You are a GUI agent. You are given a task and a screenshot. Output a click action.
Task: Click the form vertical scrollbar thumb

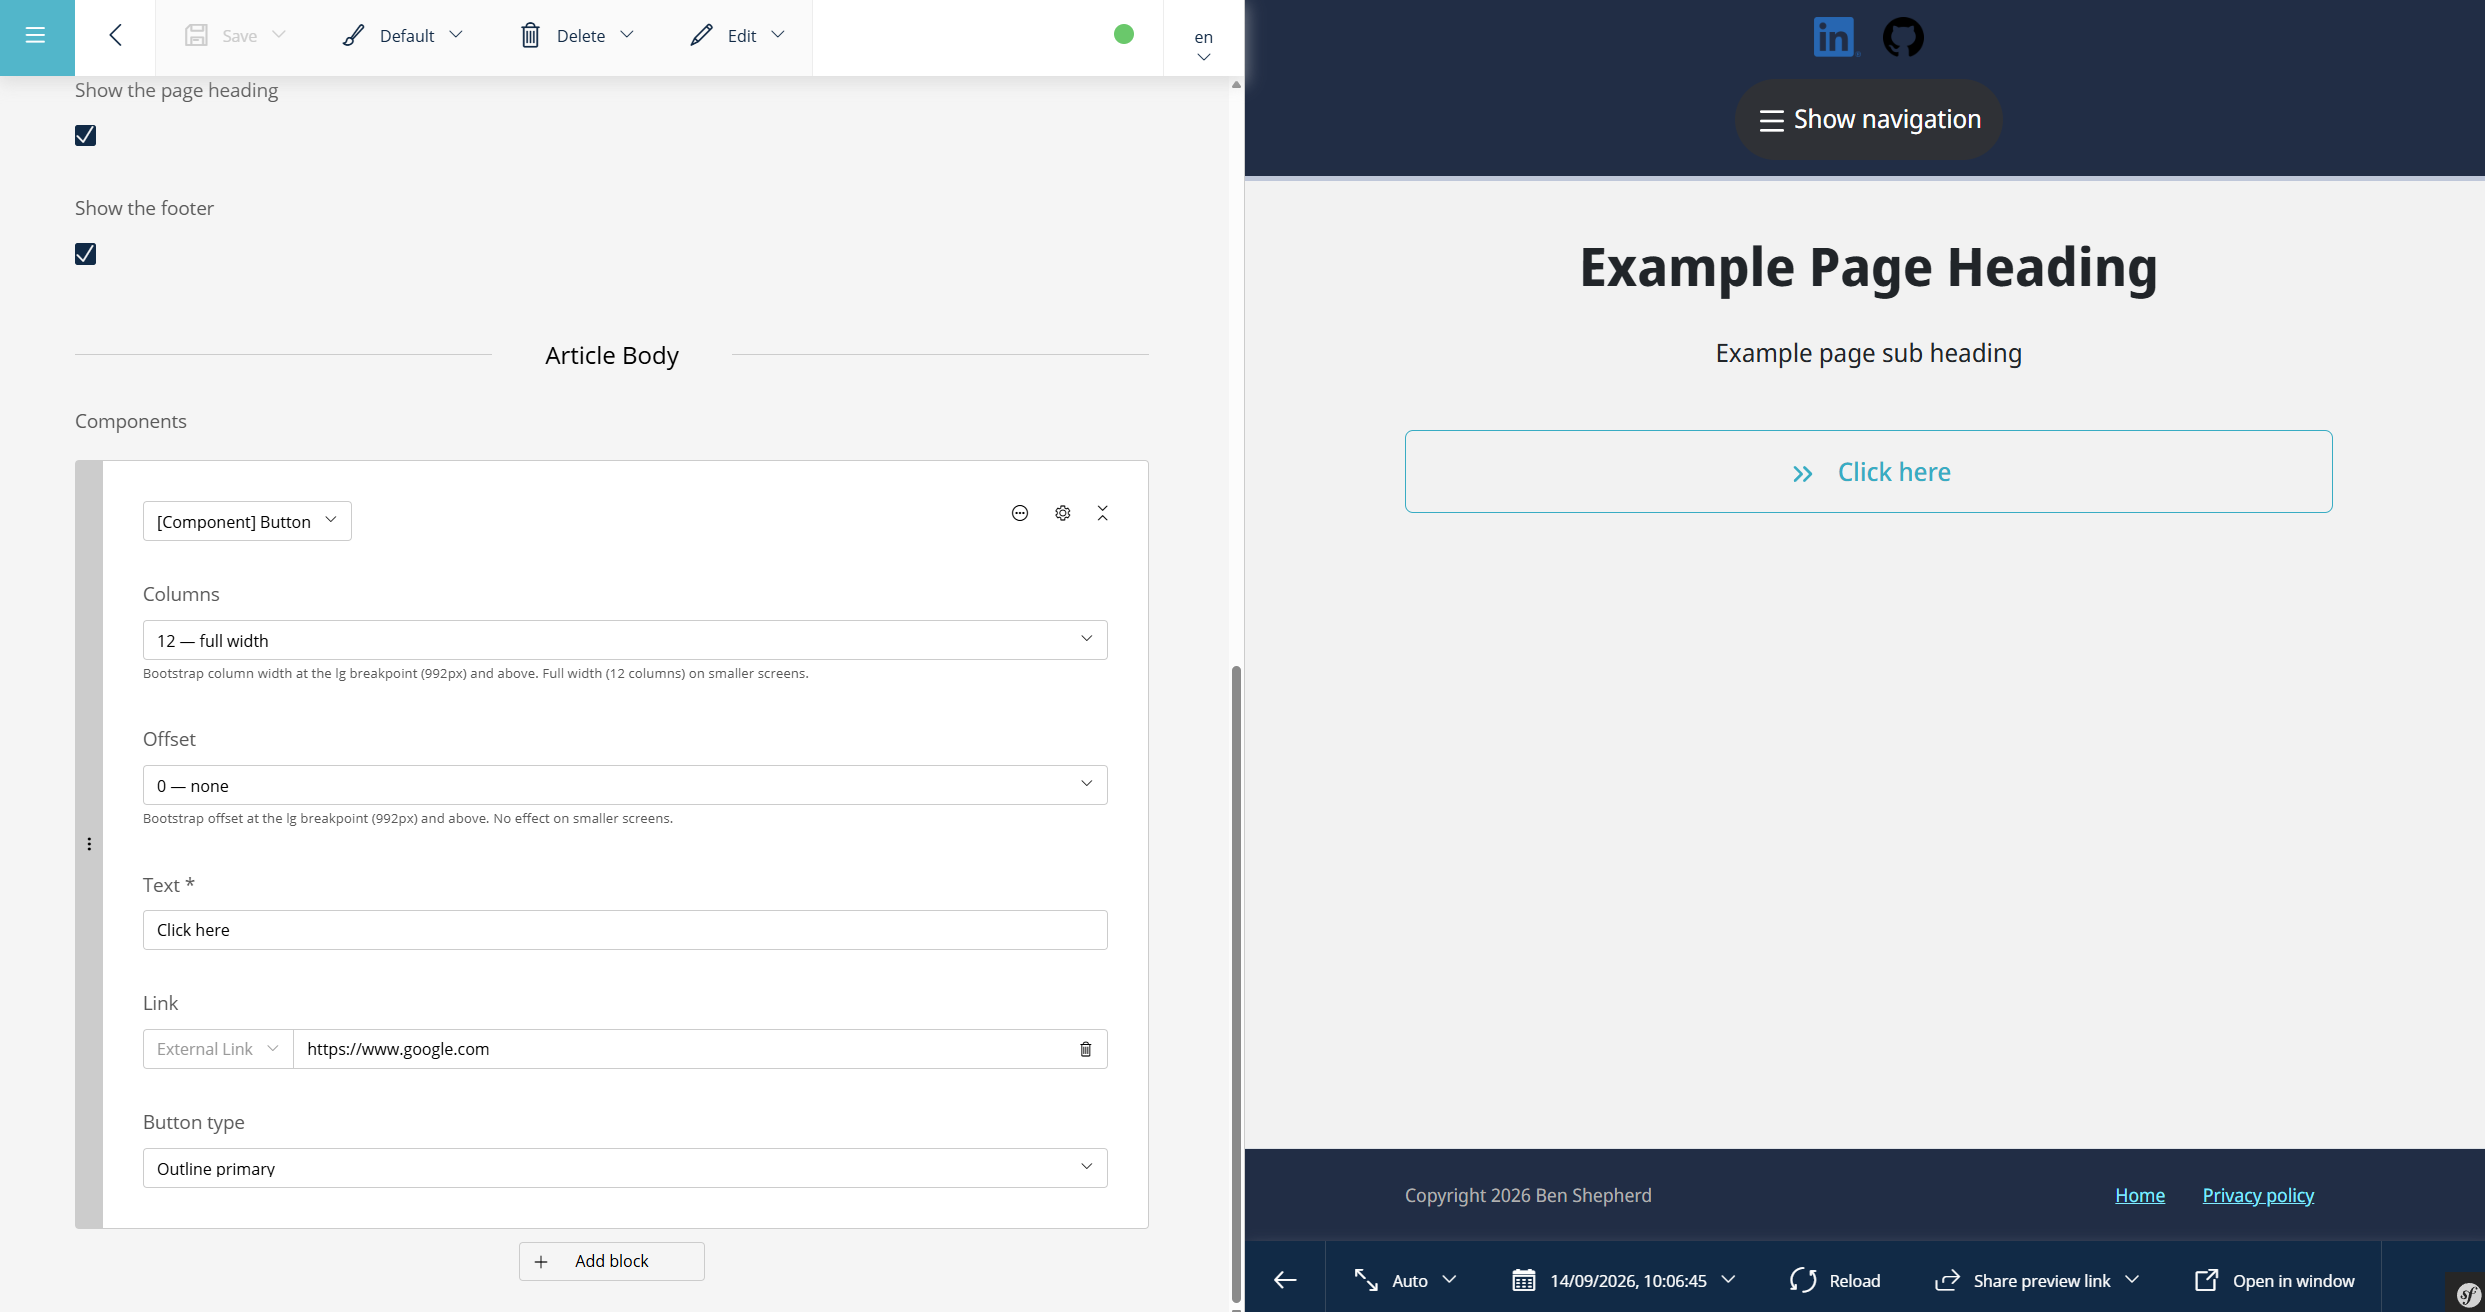[1236, 985]
